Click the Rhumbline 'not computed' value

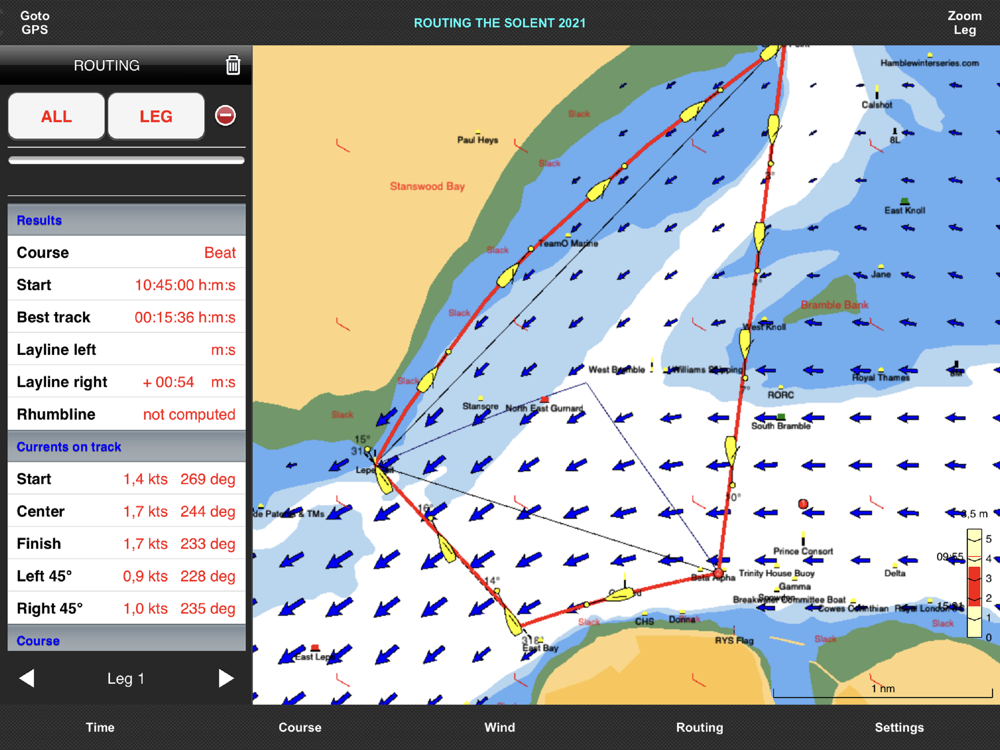coord(189,415)
